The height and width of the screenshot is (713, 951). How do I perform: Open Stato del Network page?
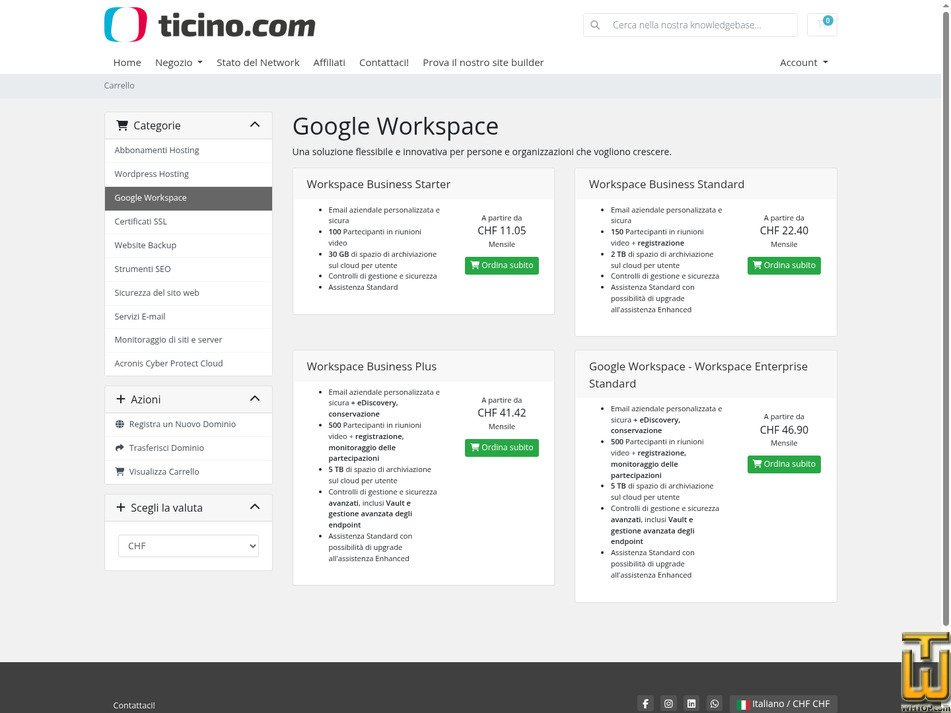pyautogui.click(x=258, y=62)
